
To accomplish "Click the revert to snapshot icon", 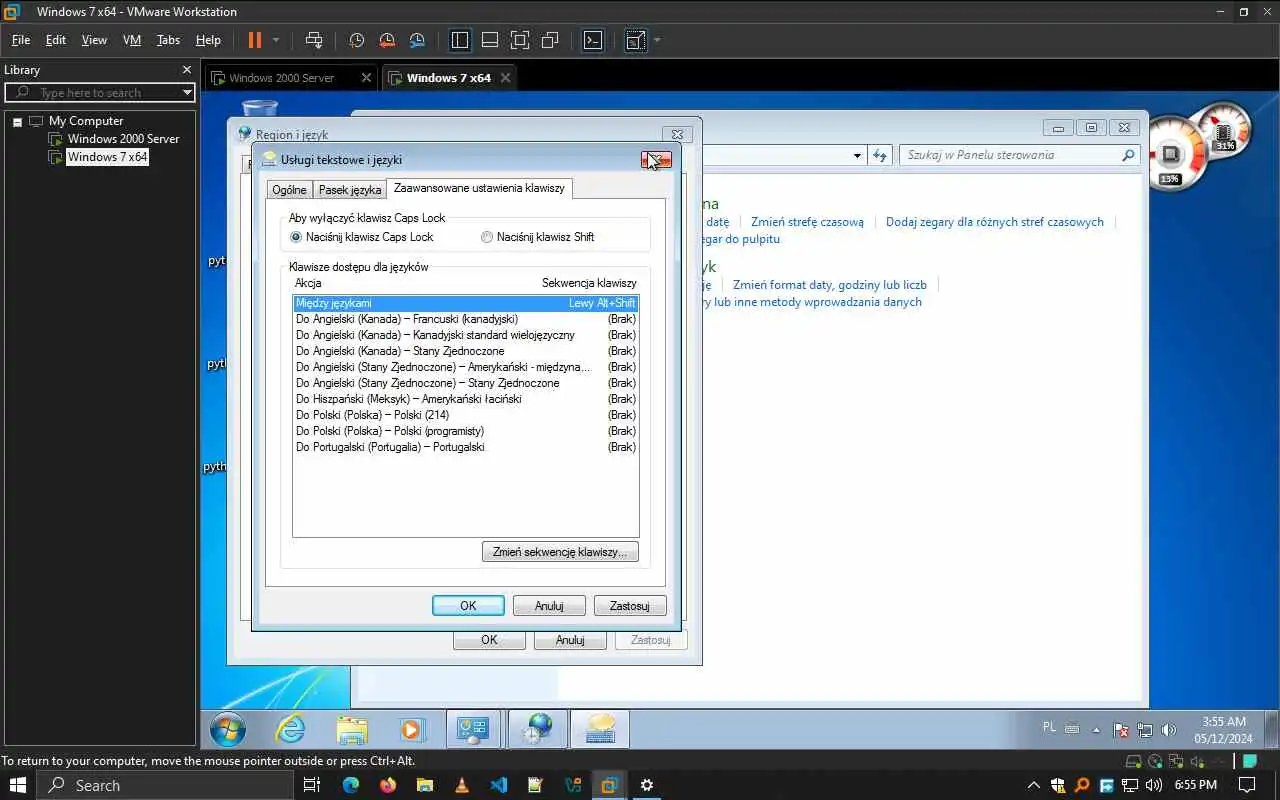I will [387, 40].
